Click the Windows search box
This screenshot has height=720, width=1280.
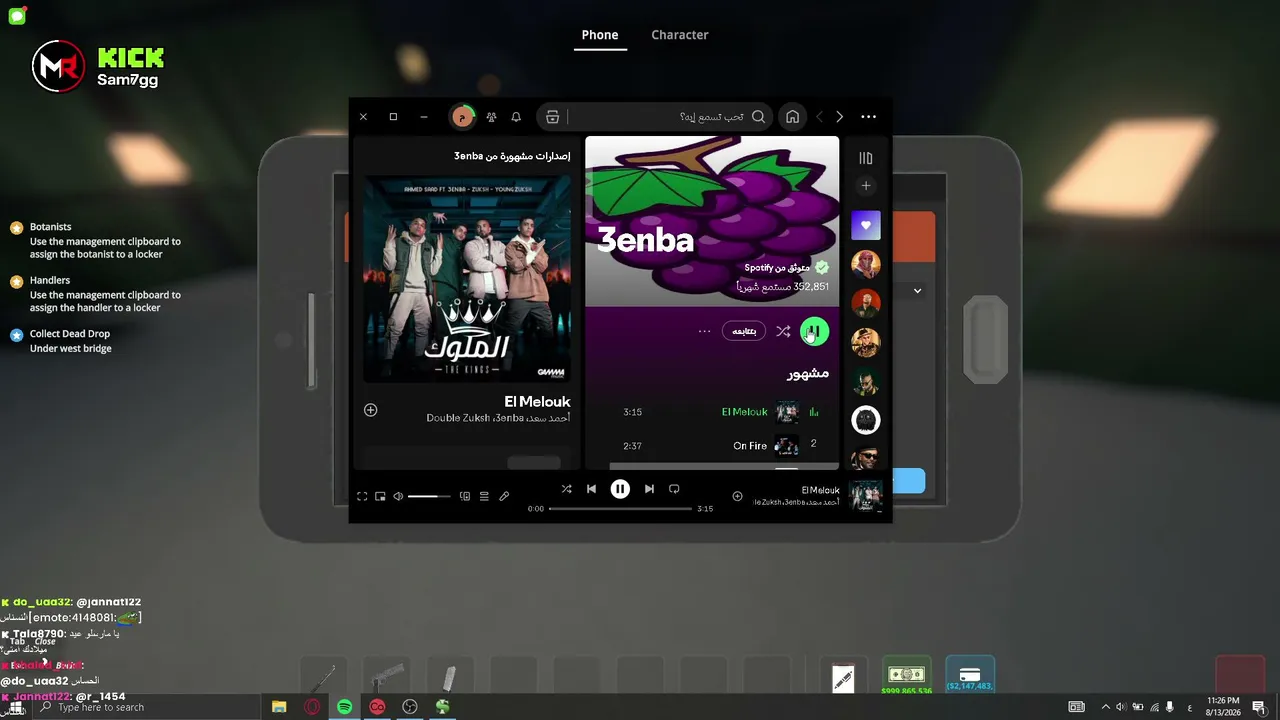click(x=146, y=707)
